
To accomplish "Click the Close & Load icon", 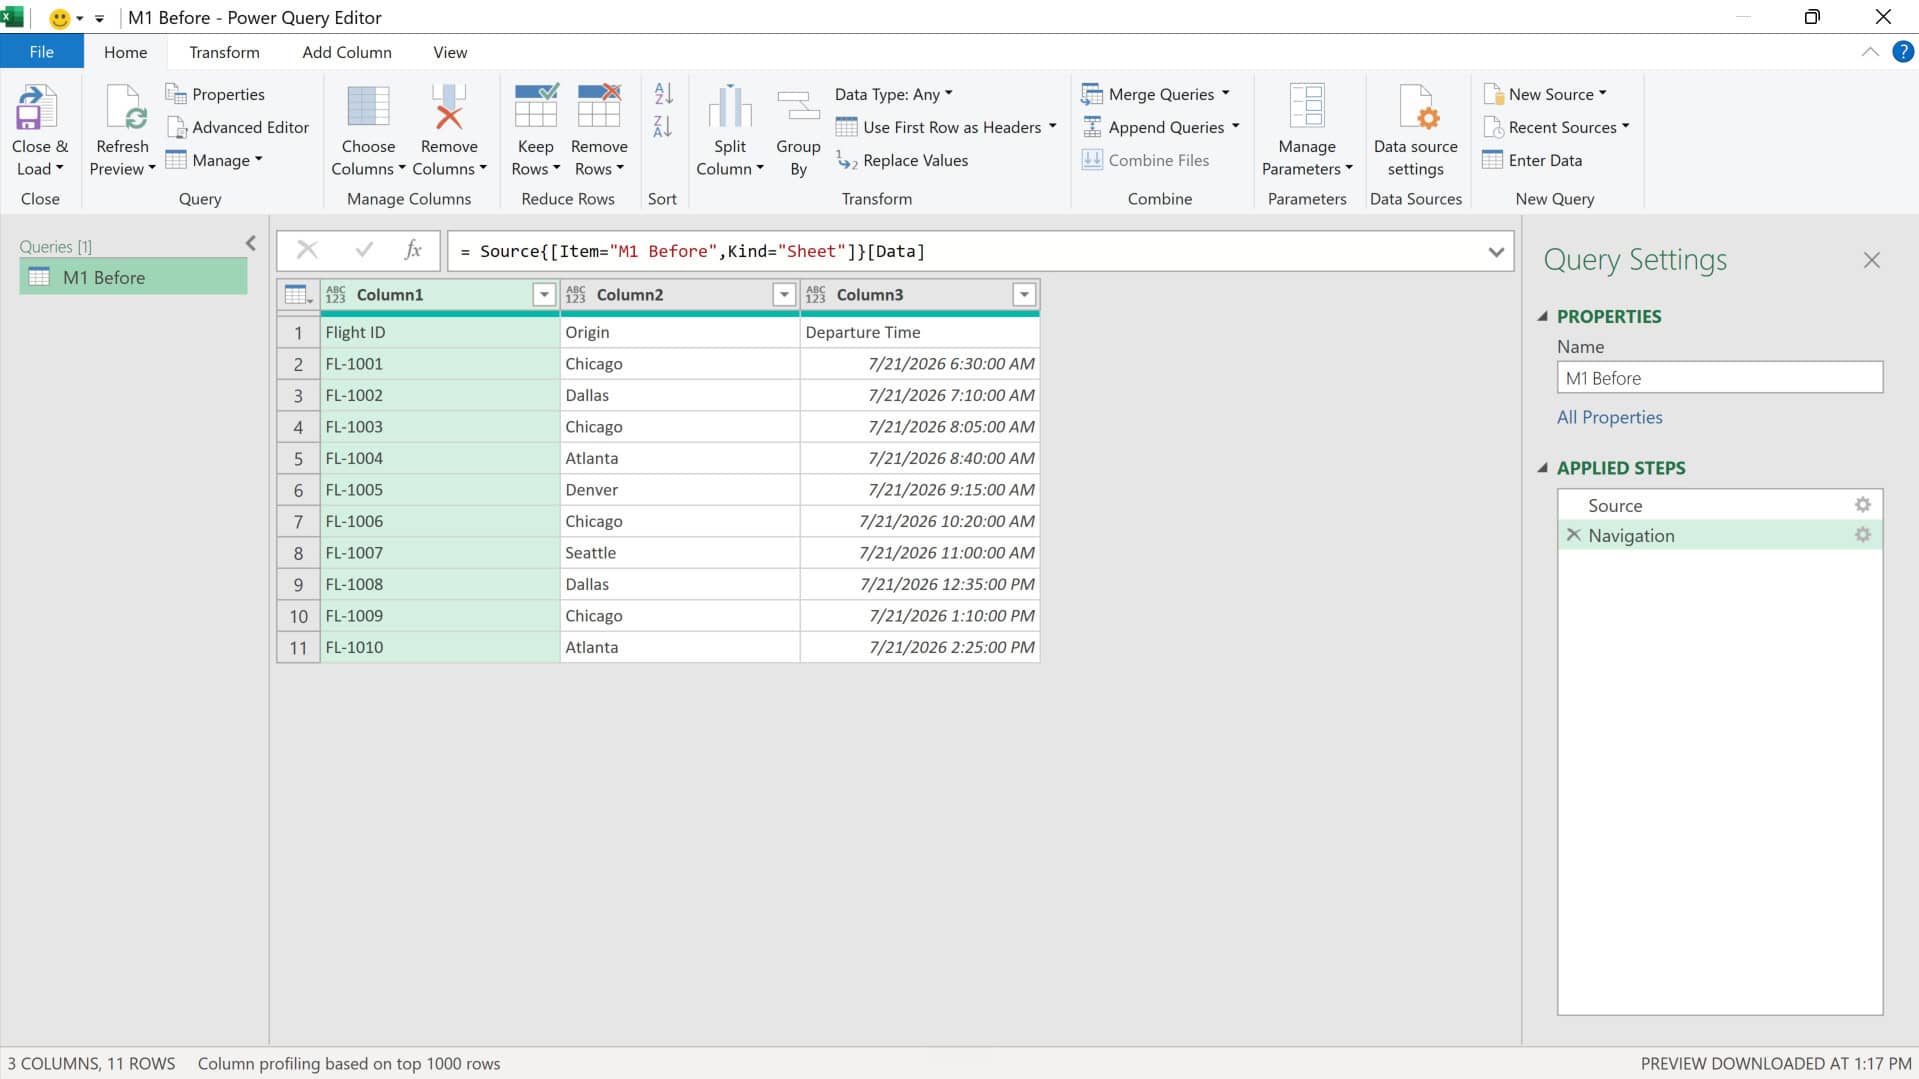I will click(38, 108).
